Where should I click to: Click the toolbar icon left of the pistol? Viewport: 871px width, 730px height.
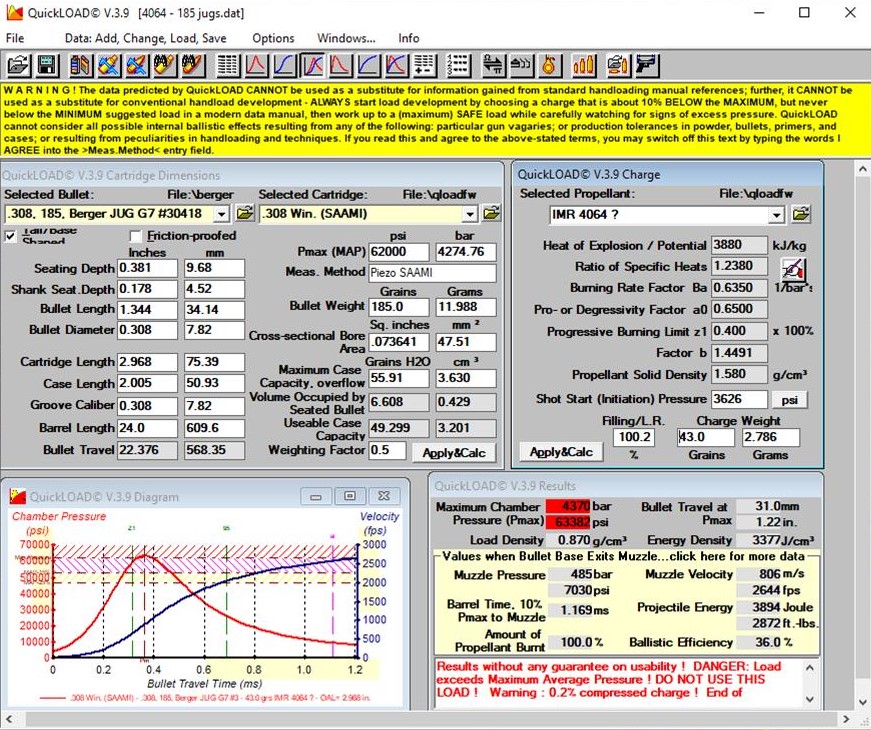point(618,66)
